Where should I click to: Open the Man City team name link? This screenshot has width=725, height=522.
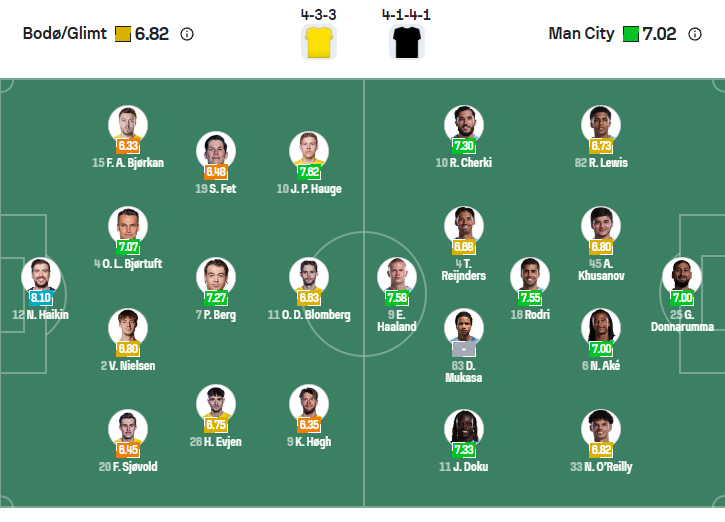pyautogui.click(x=581, y=34)
